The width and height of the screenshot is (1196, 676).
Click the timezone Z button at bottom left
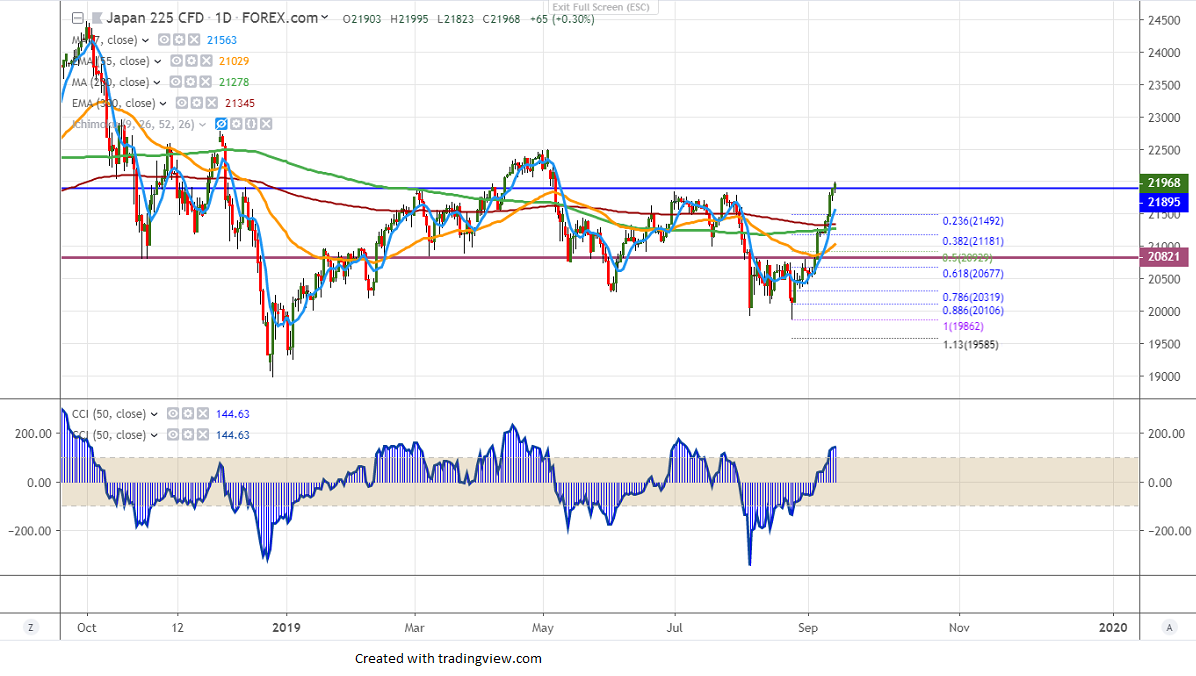point(31,627)
